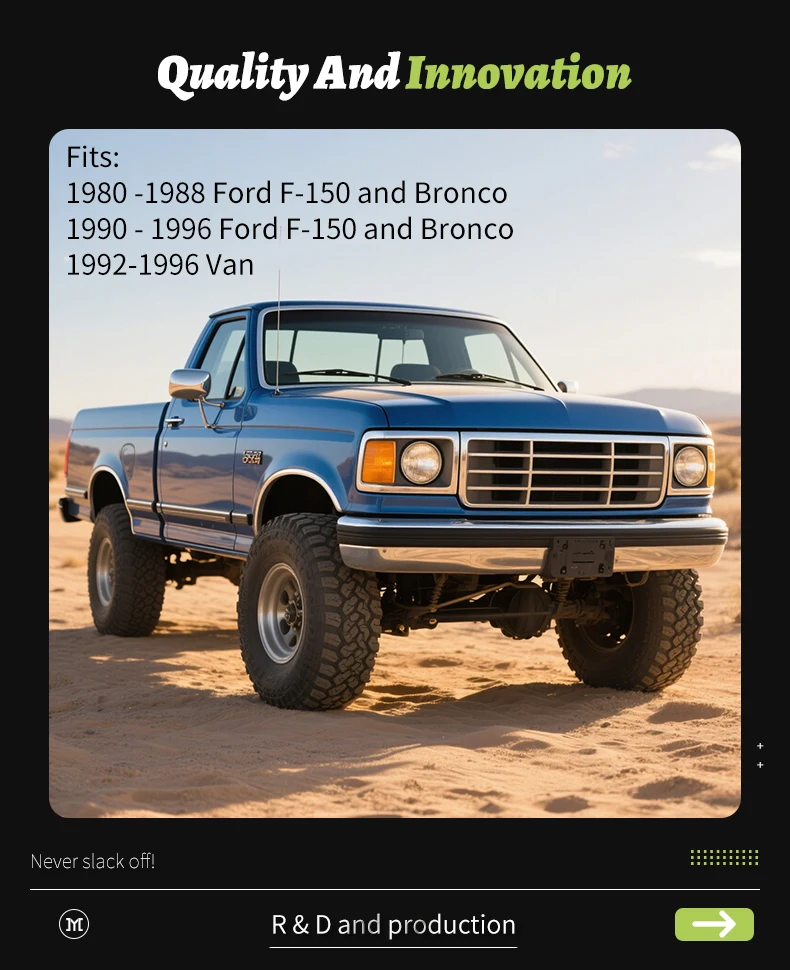Click the small plus signs decoration

(760, 755)
